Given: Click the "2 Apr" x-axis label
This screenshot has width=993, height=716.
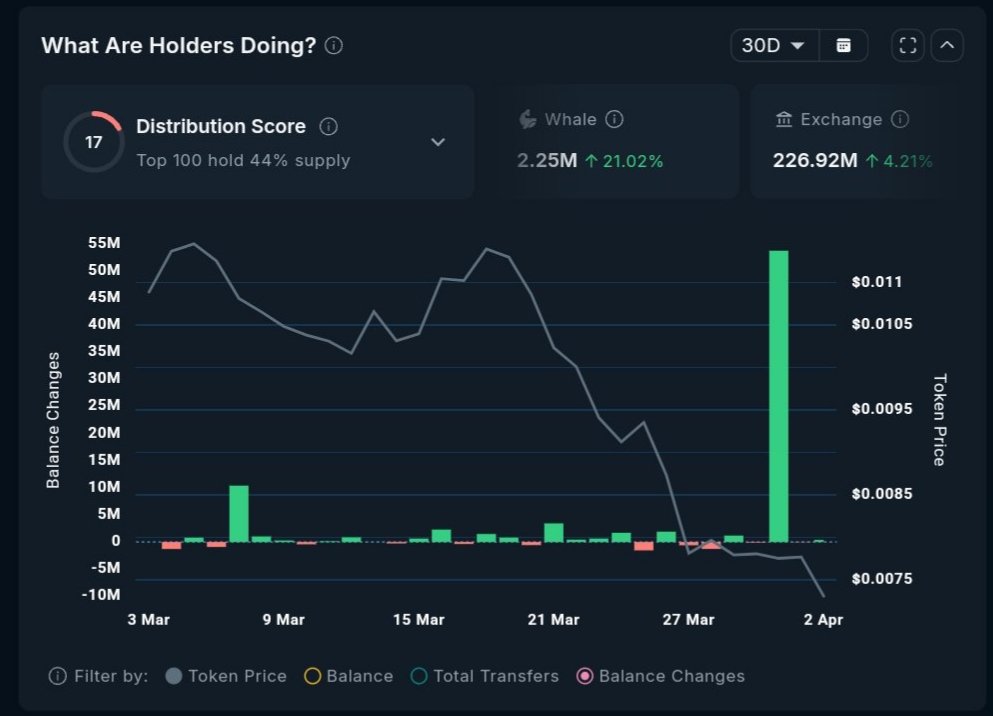Looking at the screenshot, I should (x=823, y=620).
